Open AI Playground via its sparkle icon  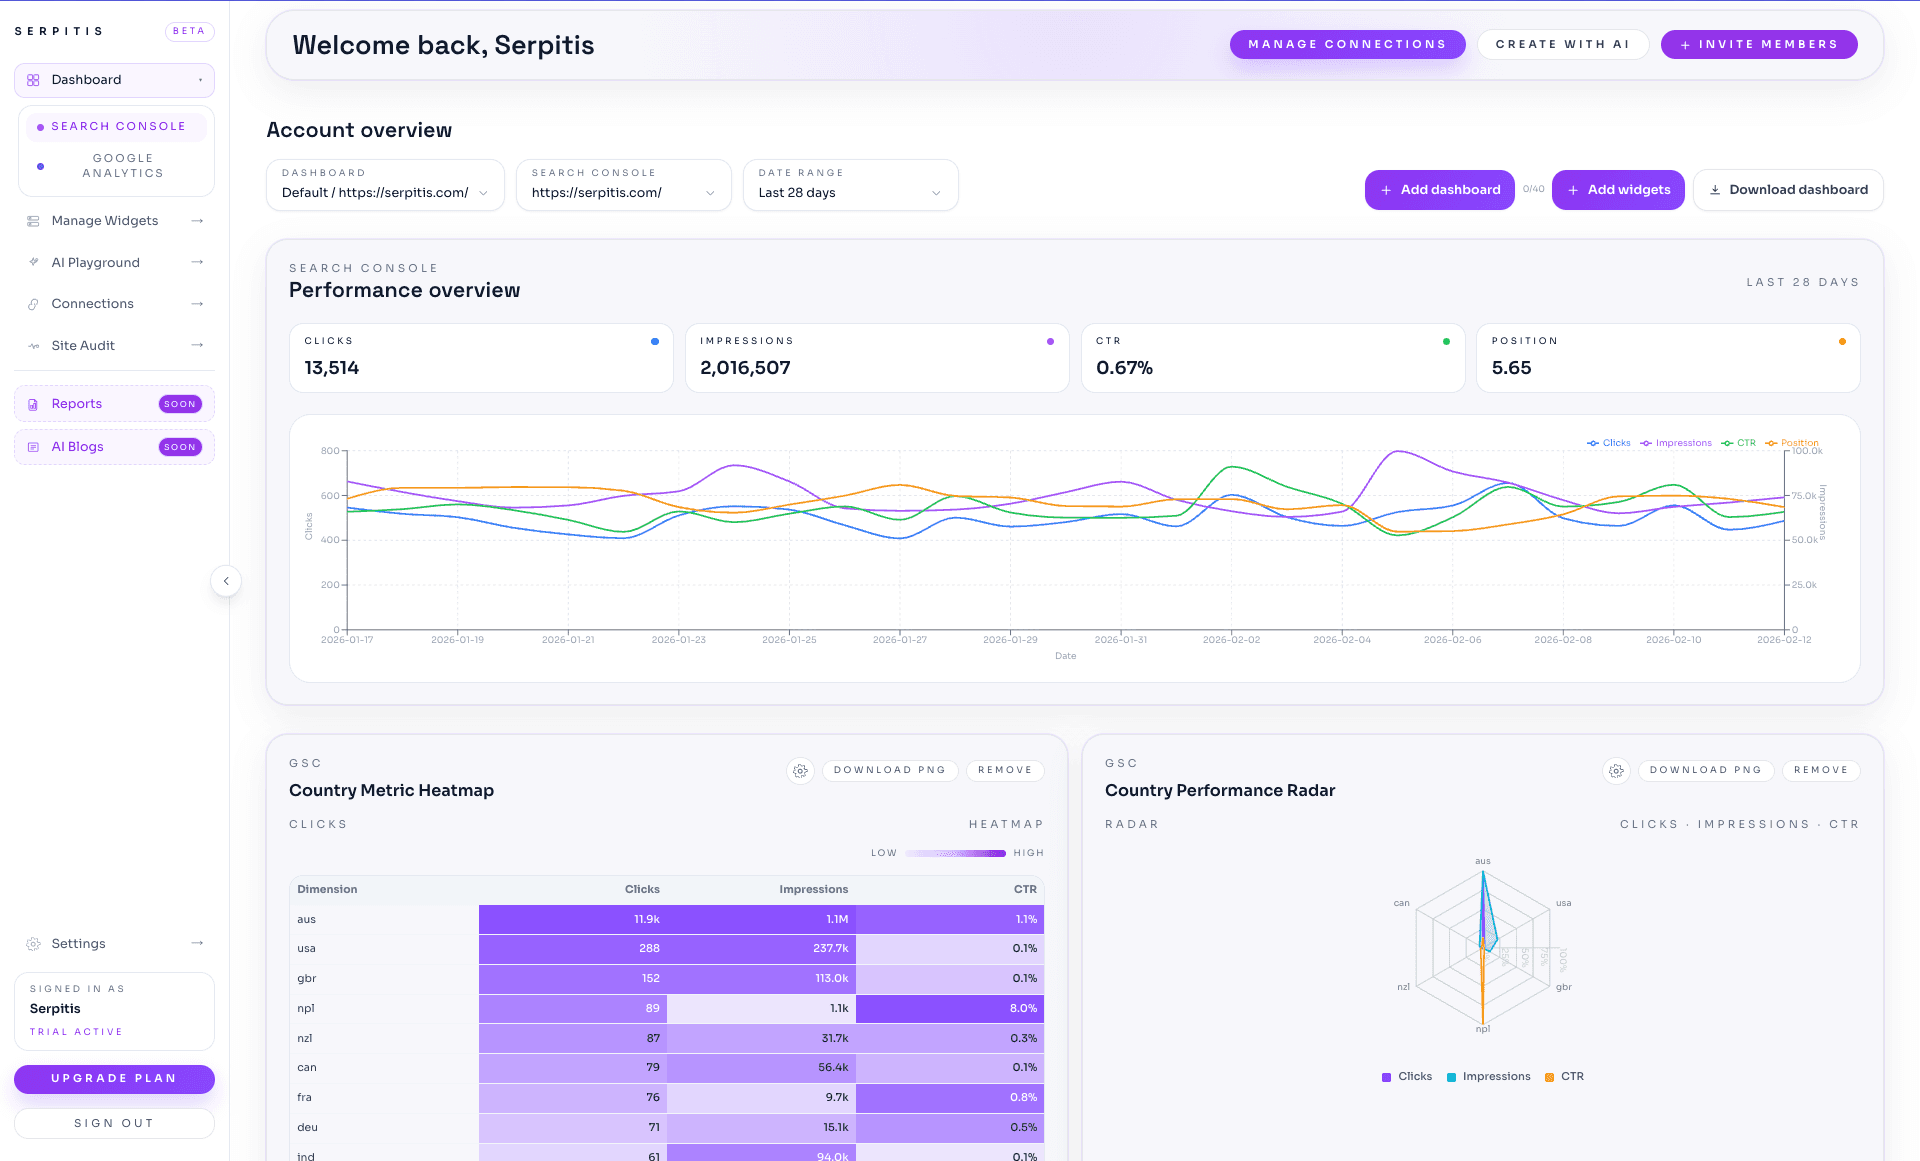pyautogui.click(x=35, y=262)
